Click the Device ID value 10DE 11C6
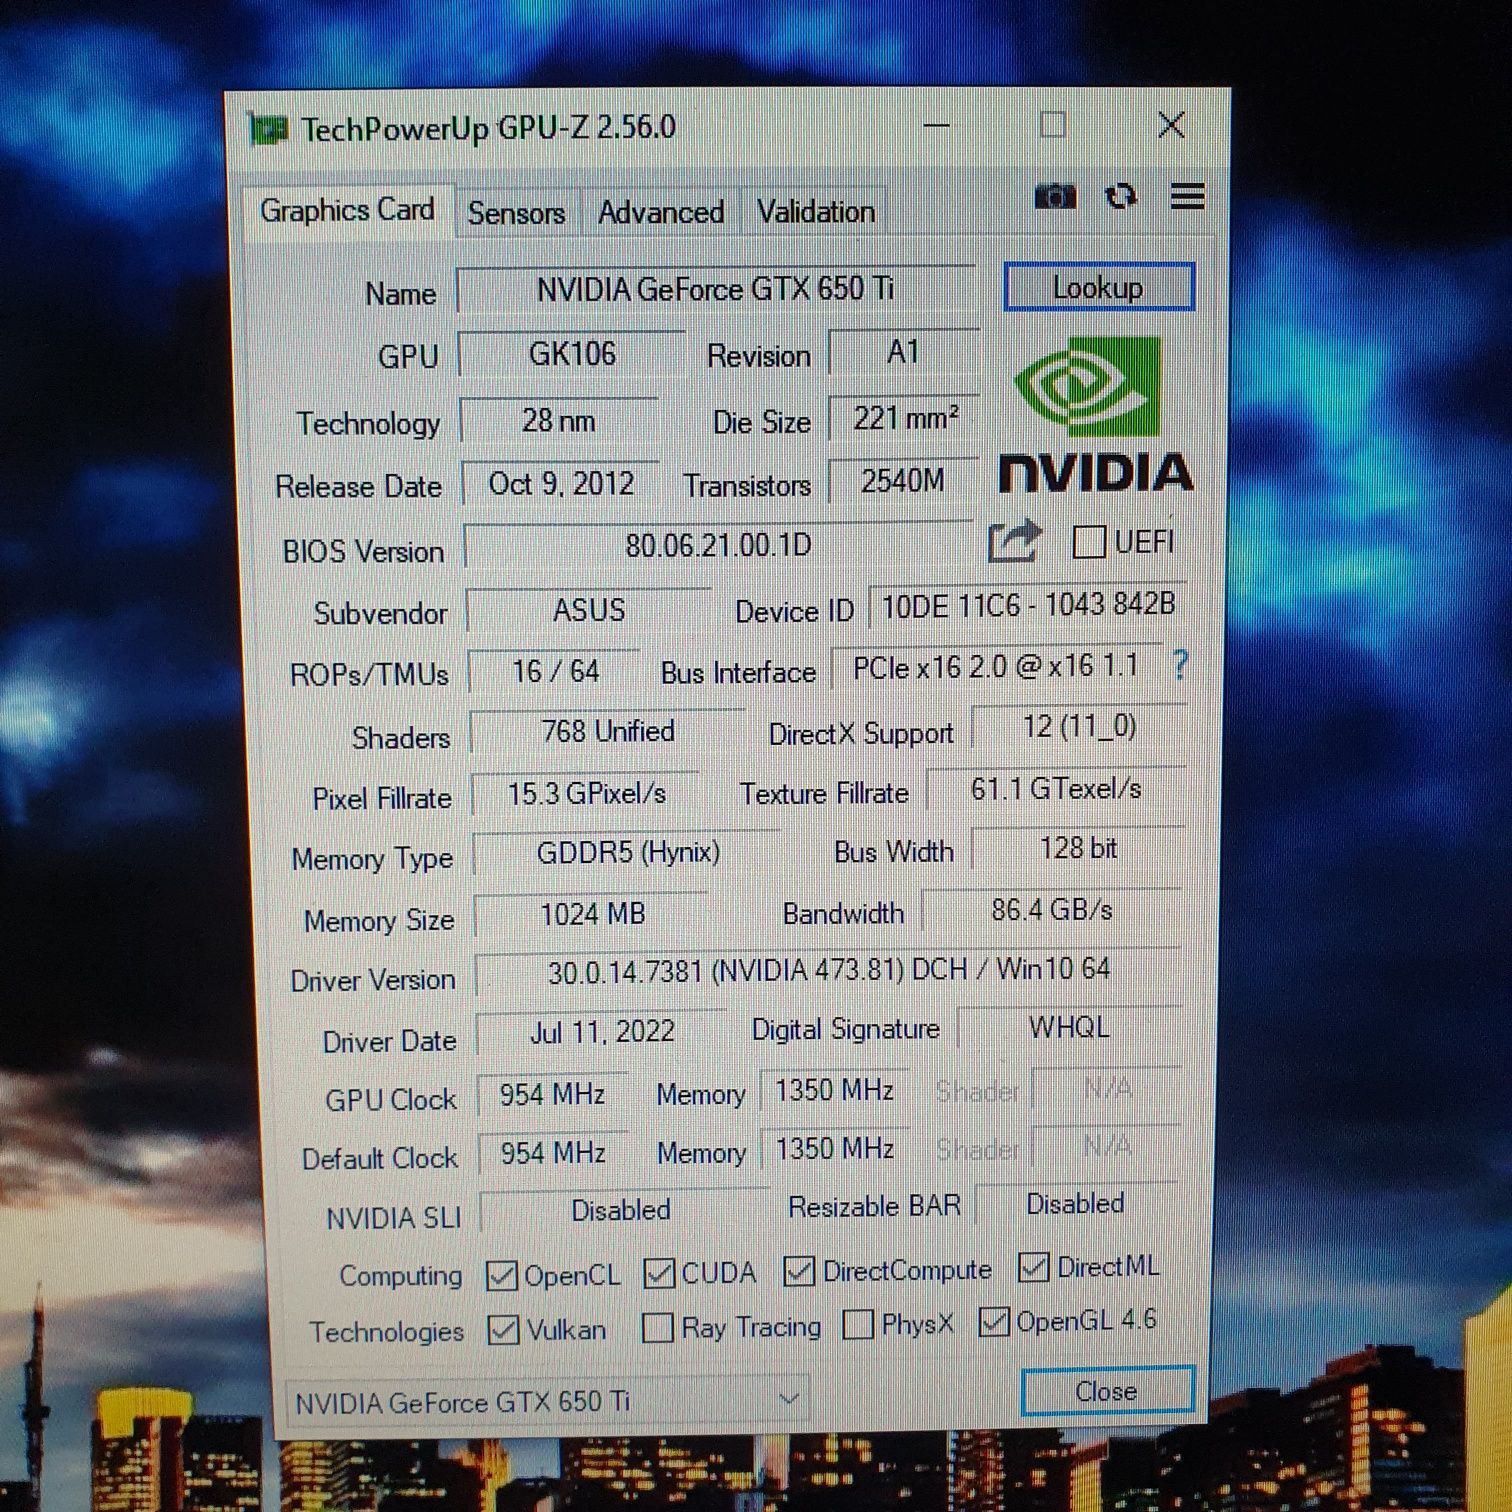1512x1512 pixels. tap(1028, 605)
